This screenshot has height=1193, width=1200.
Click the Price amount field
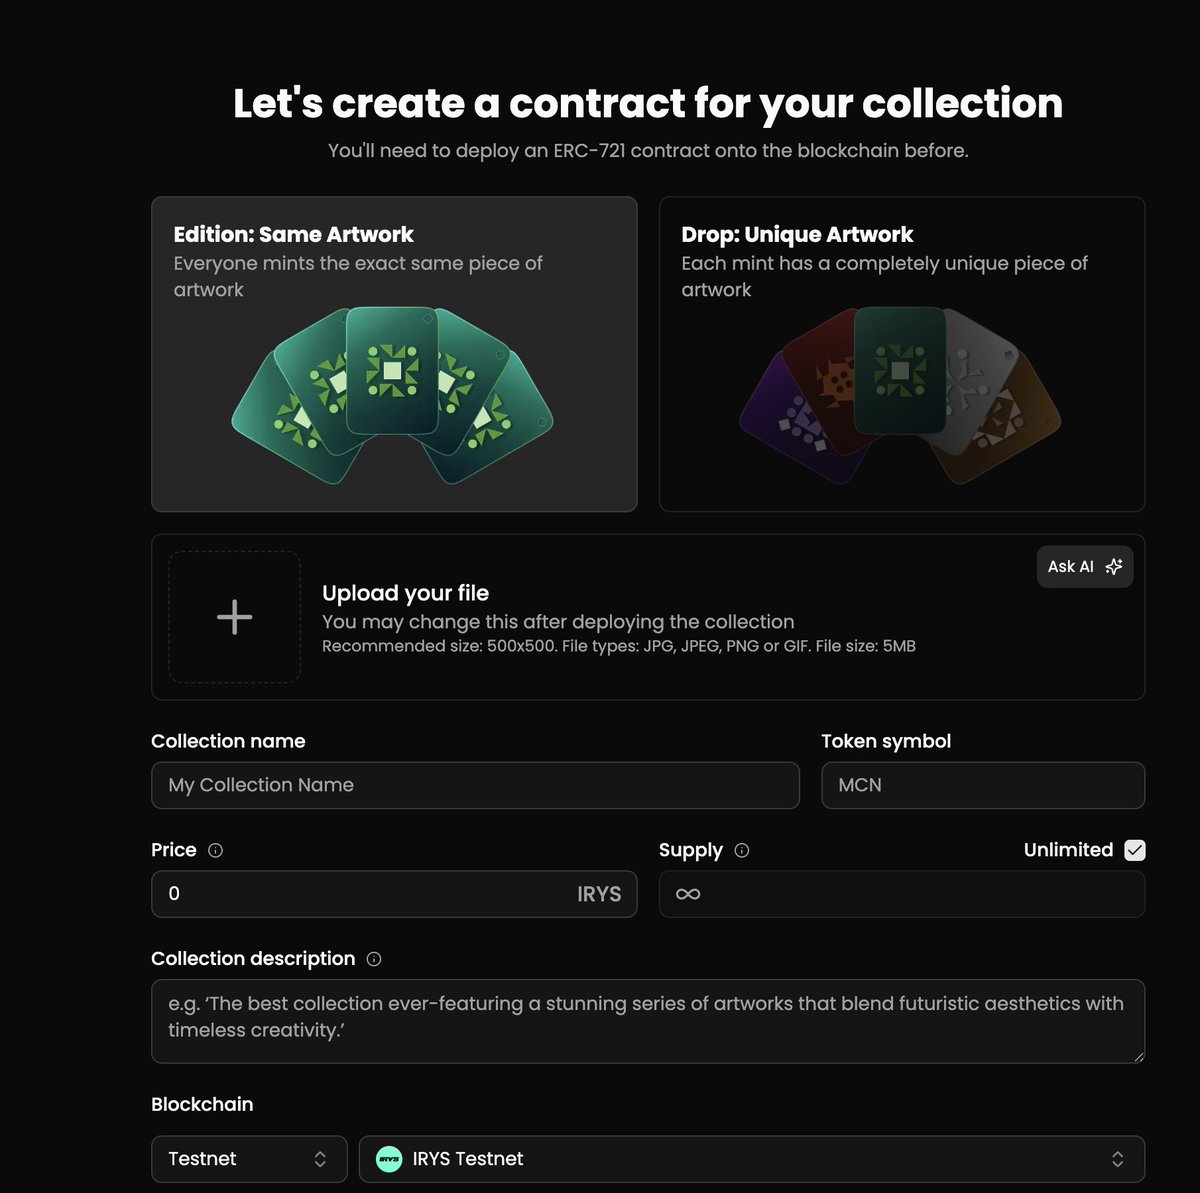click(x=394, y=894)
